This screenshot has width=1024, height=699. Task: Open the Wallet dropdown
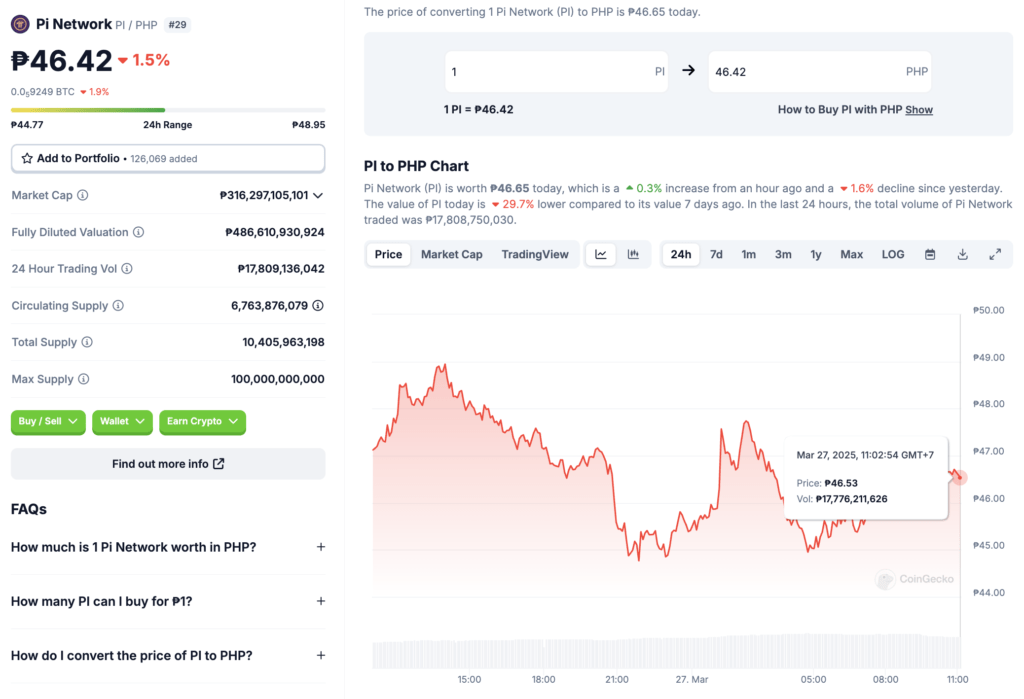122,421
